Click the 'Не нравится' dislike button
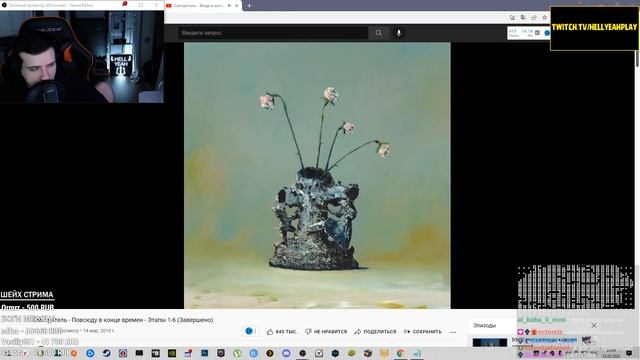This screenshot has height=360, width=640. (x=326, y=332)
